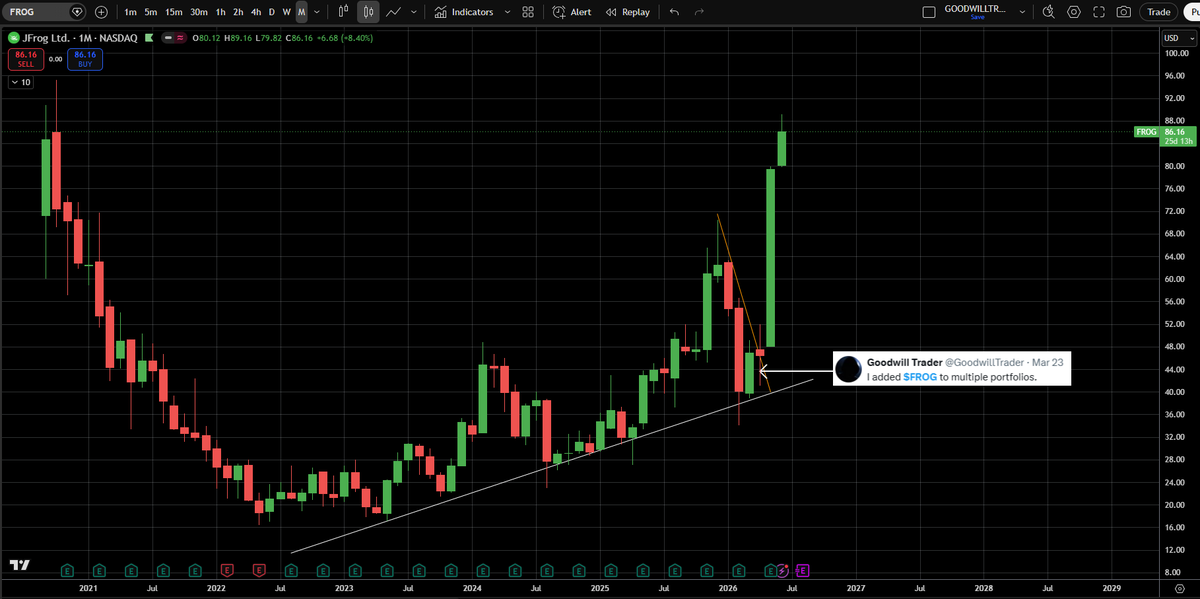Open the compare or add symbol plus icon

point(102,12)
